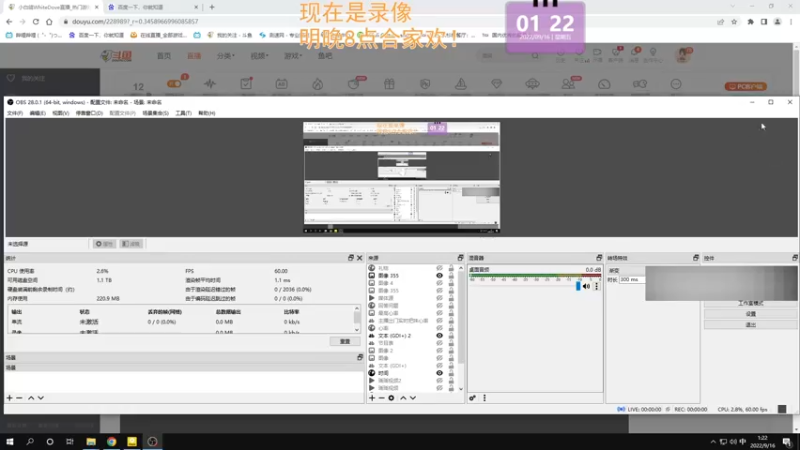This screenshot has width=800, height=450.
Task: Open desktop audio channel options dots
Action: pyautogui.click(x=596, y=287)
